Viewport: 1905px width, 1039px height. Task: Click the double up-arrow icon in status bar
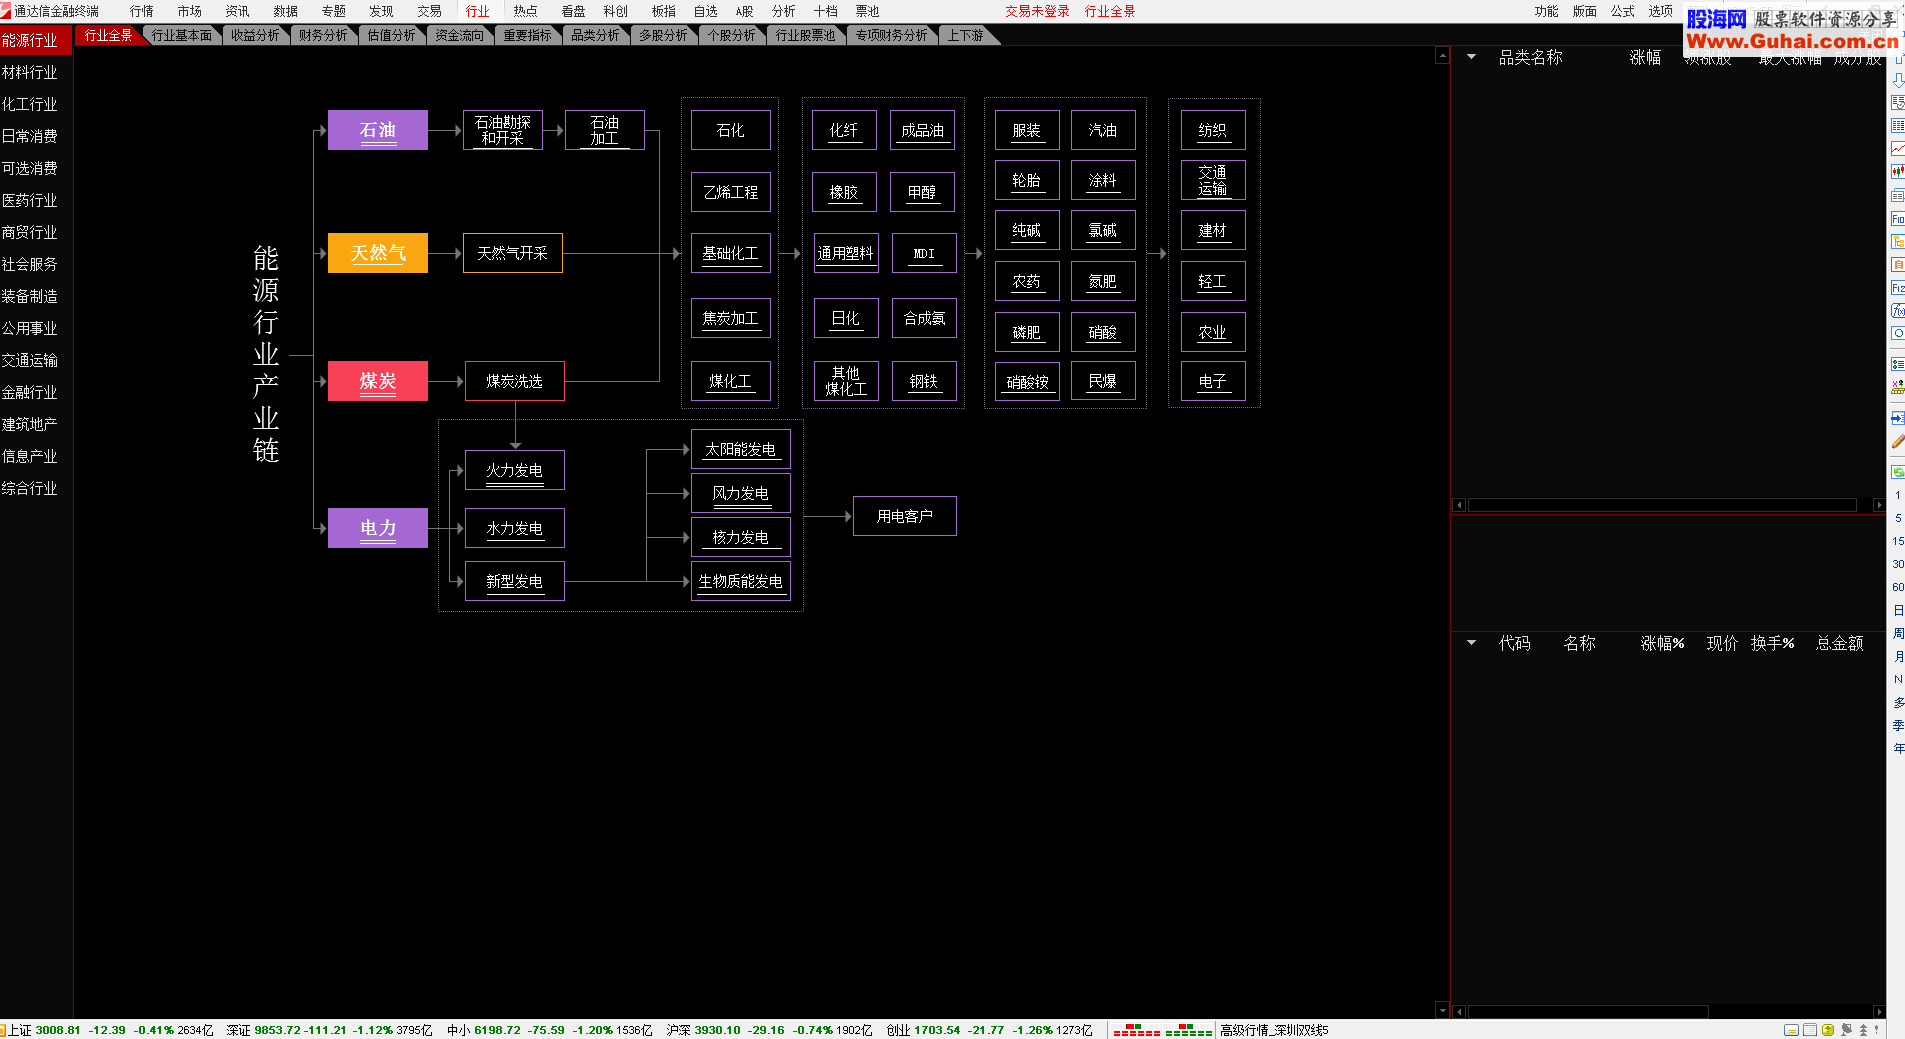point(1863,1030)
